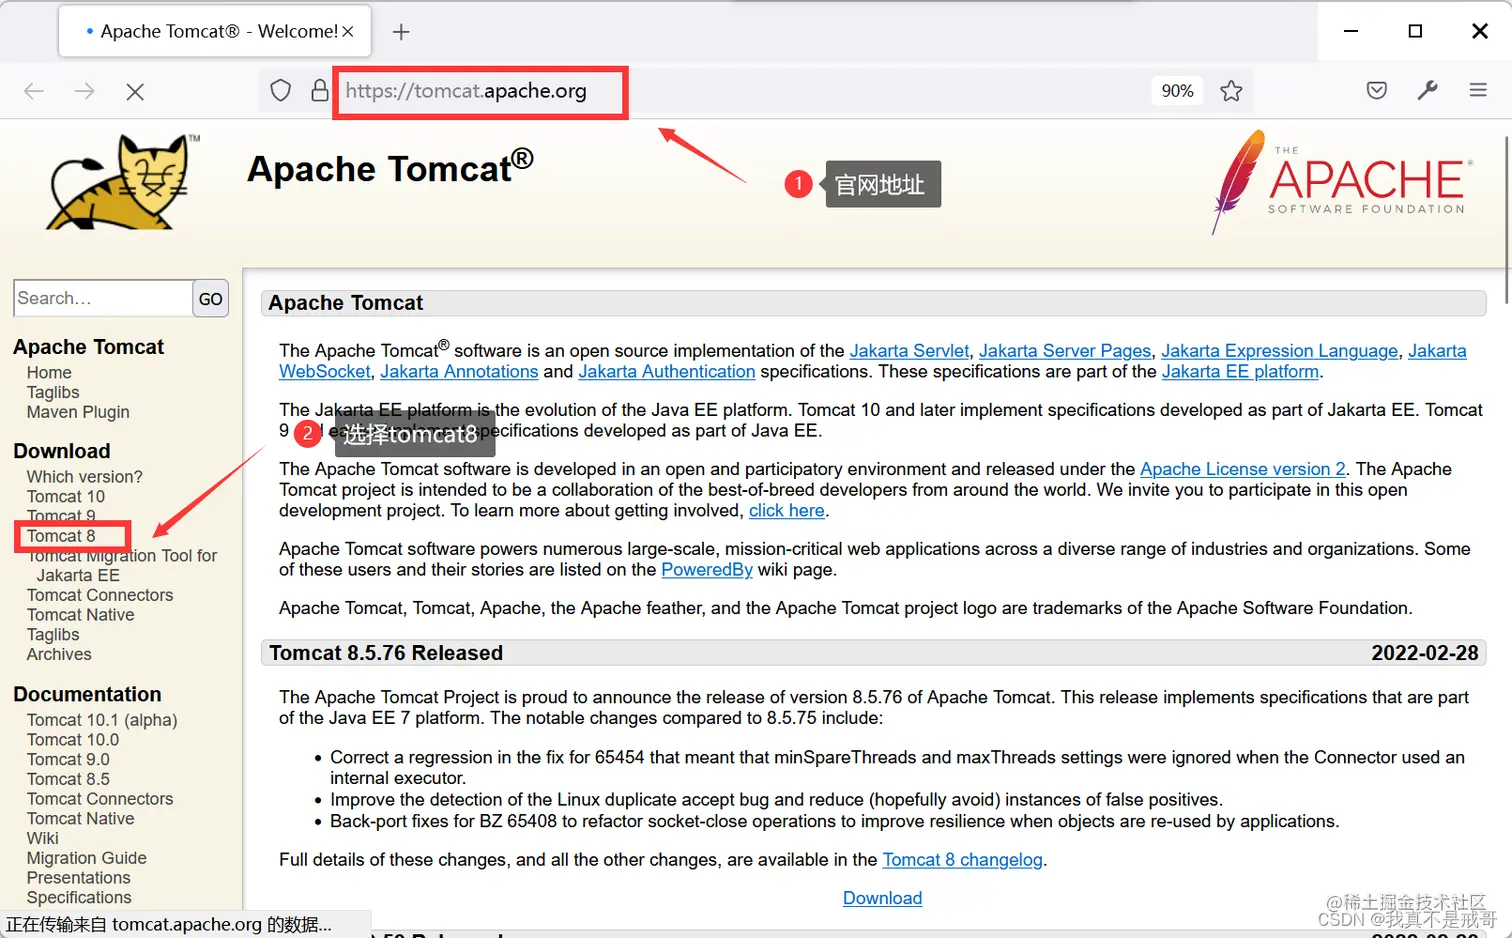Open the Home sidebar link
The image size is (1512, 938).
point(49,372)
